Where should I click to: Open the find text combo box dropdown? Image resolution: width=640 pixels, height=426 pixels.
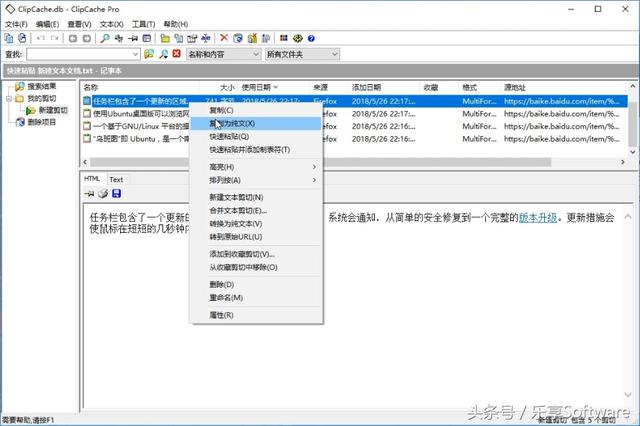[x=136, y=54]
